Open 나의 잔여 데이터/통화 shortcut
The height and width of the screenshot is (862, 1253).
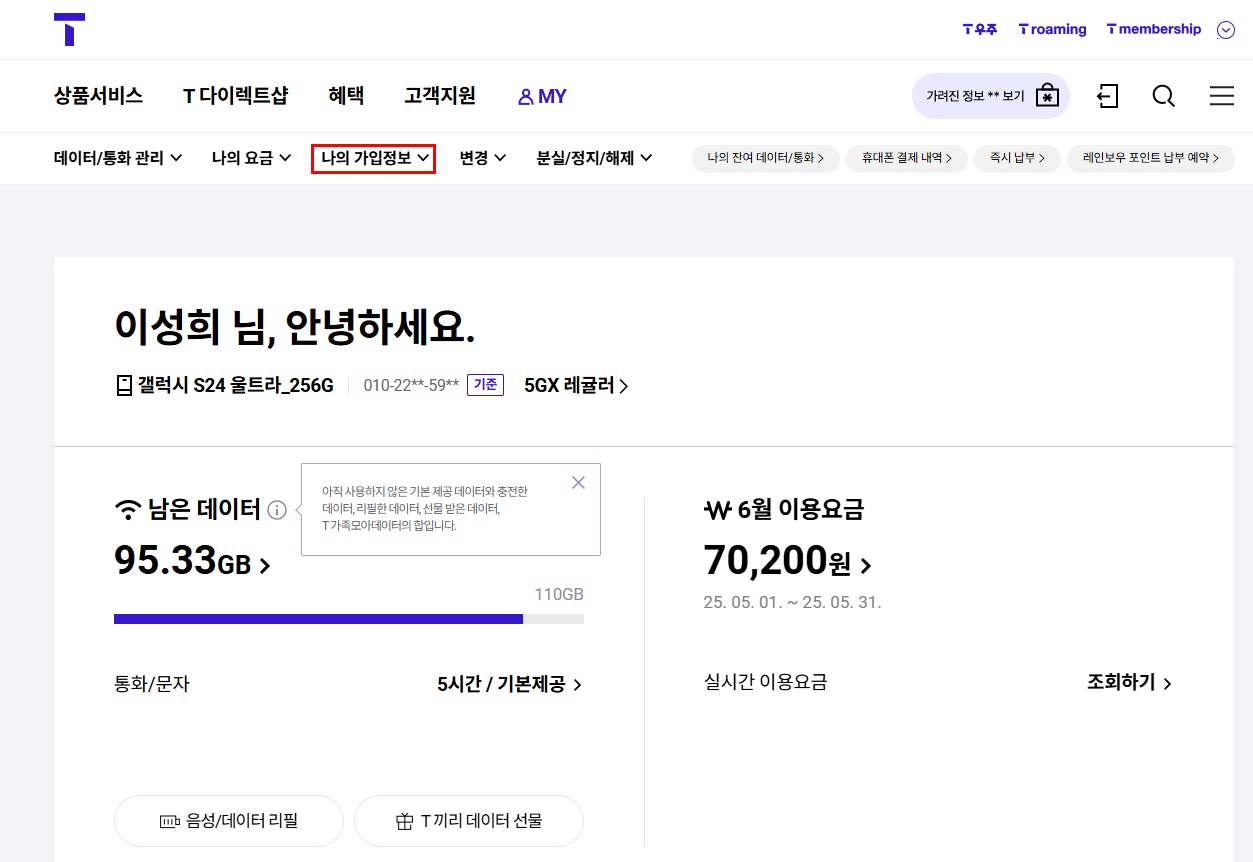coord(766,158)
